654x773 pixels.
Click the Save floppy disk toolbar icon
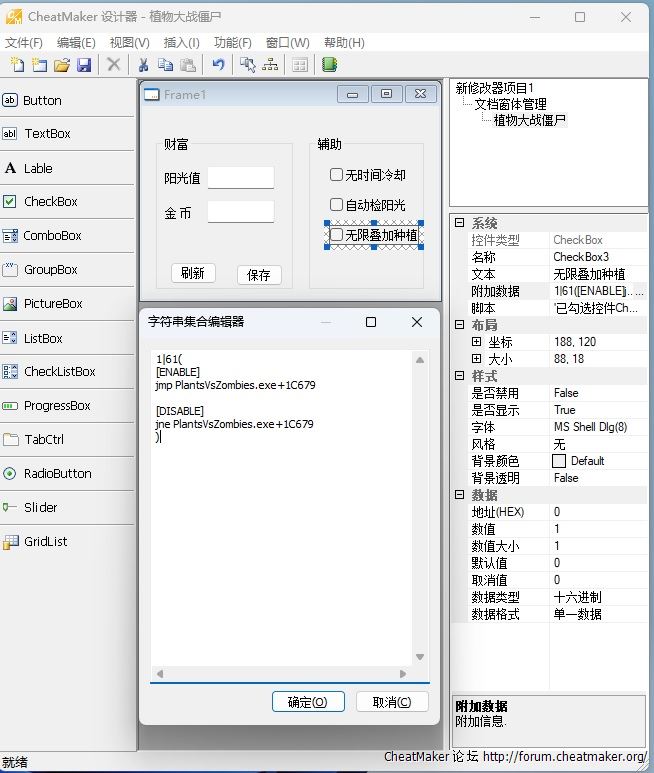point(84,65)
